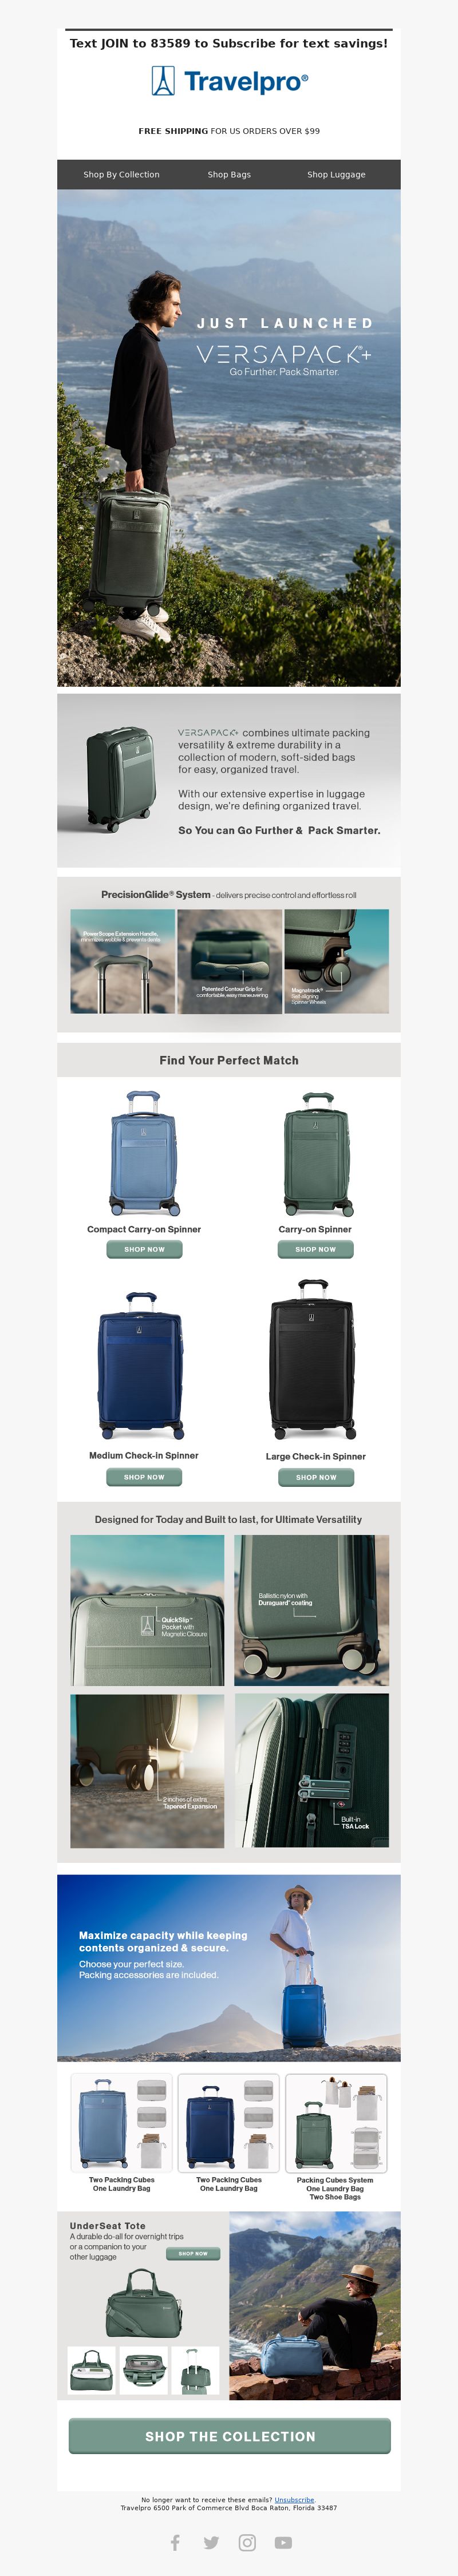
Task: Click the Versapack+ Just Launched hero banner
Action: tap(229, 438)
